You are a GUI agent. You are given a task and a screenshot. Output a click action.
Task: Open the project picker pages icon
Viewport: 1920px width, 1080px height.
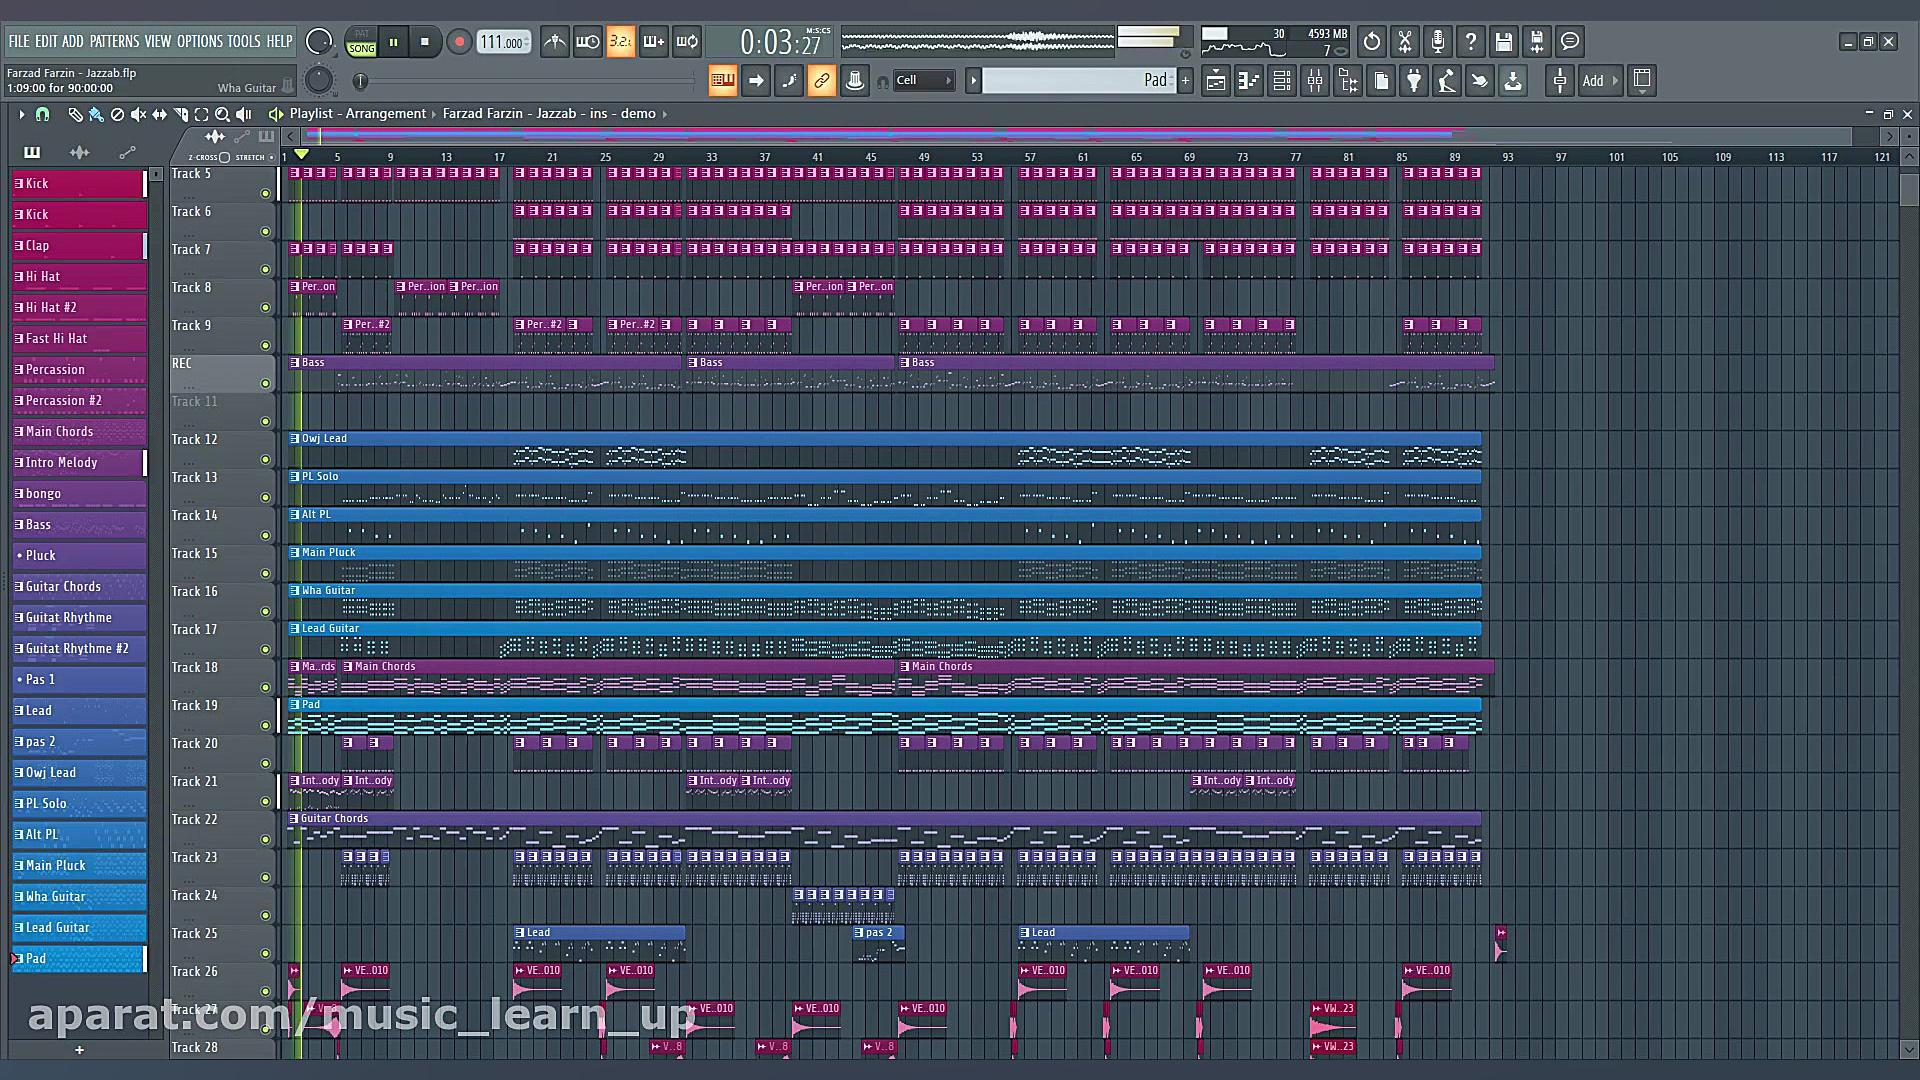(x=1381, y=81)
